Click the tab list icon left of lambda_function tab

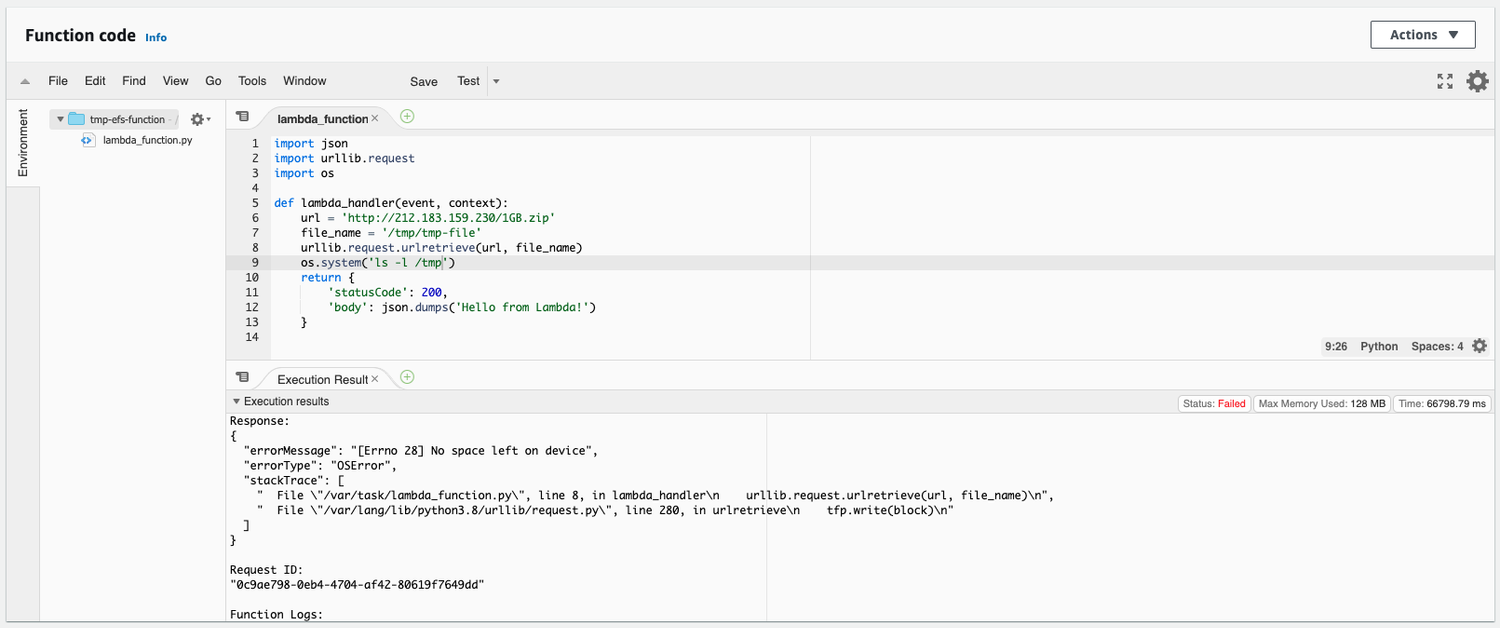tap(242, 117)
